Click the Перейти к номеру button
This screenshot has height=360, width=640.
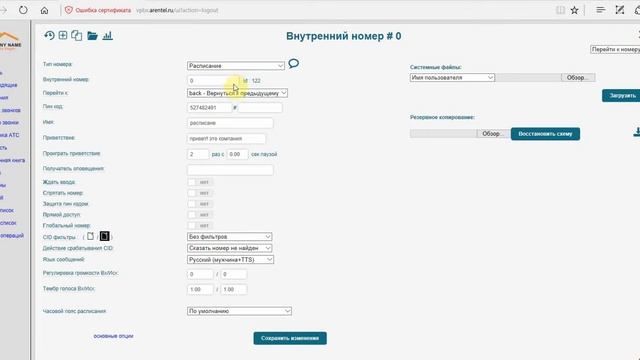[x=616, y=49]
